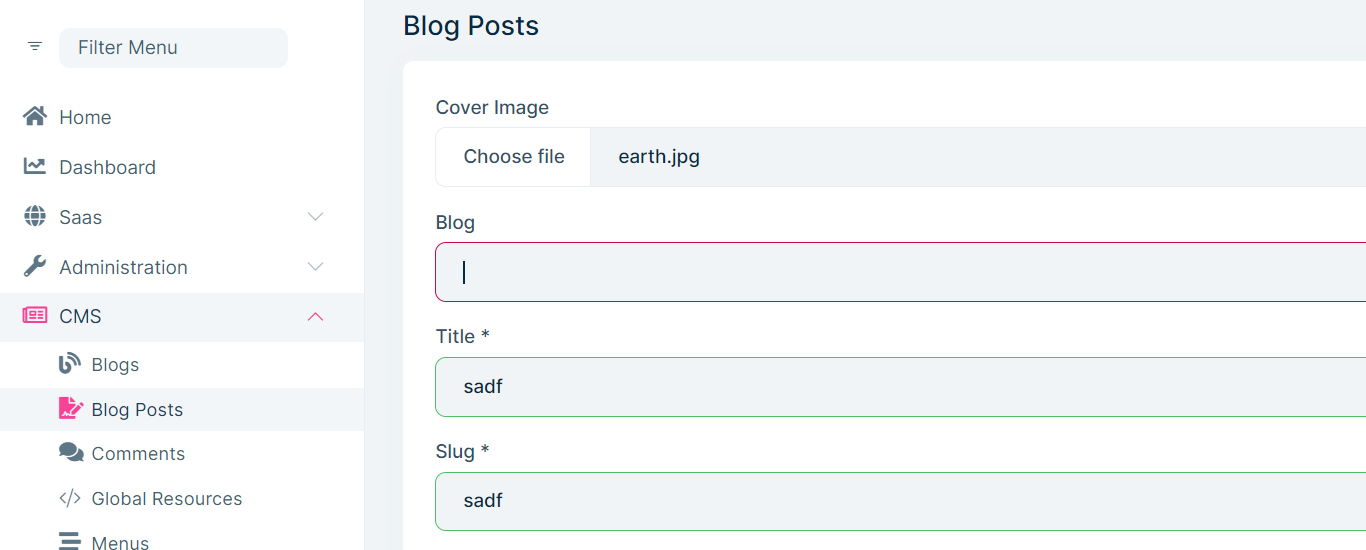This screenshot has width=1366, height=550.
Task: Open Global Resources menu item
Action: (x=167, y=499)
